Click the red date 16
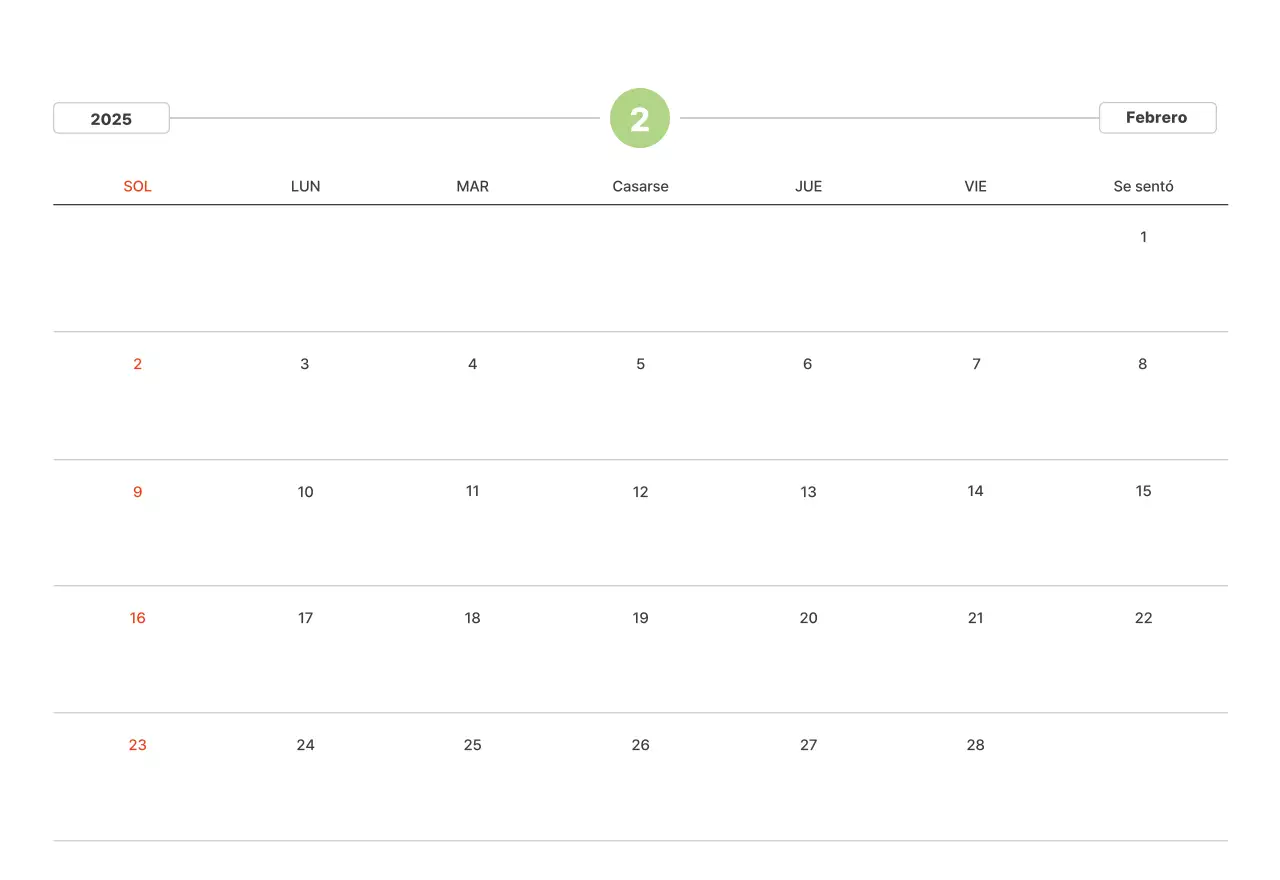1280x880 pixels. (x=138, y=618)
